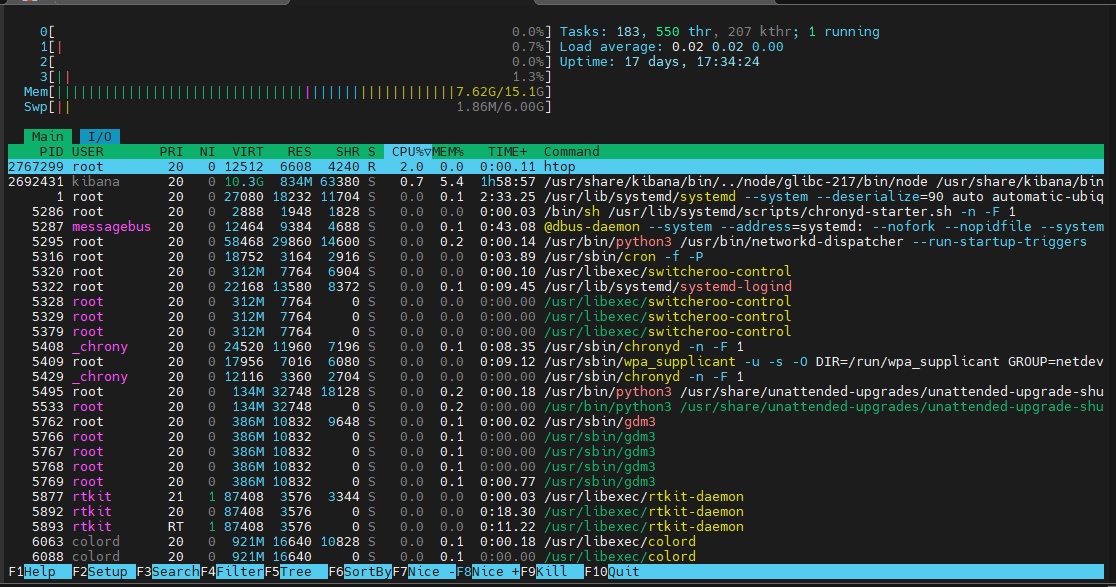Select the wpa_supplicant process row

(556, 361)
